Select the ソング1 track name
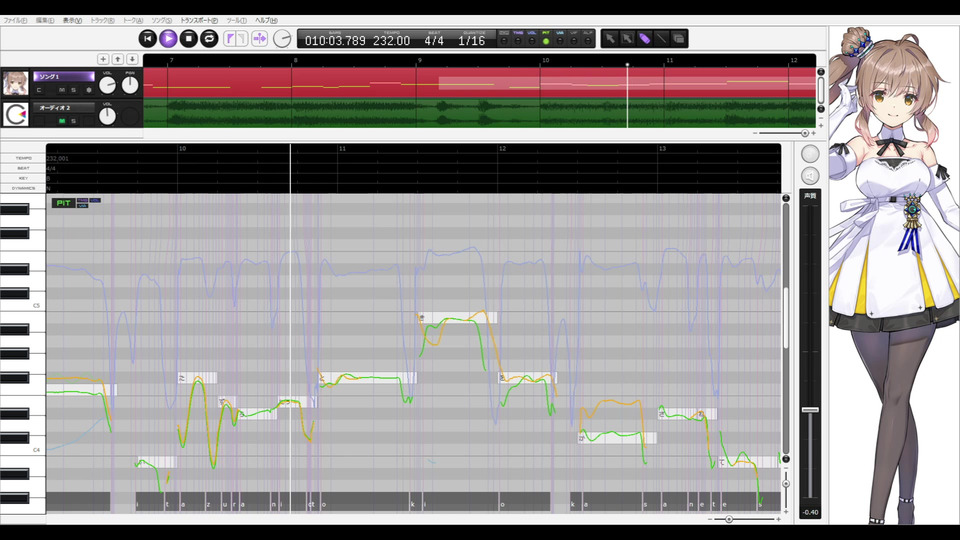960x540 pixels. (x=64, y=77)
